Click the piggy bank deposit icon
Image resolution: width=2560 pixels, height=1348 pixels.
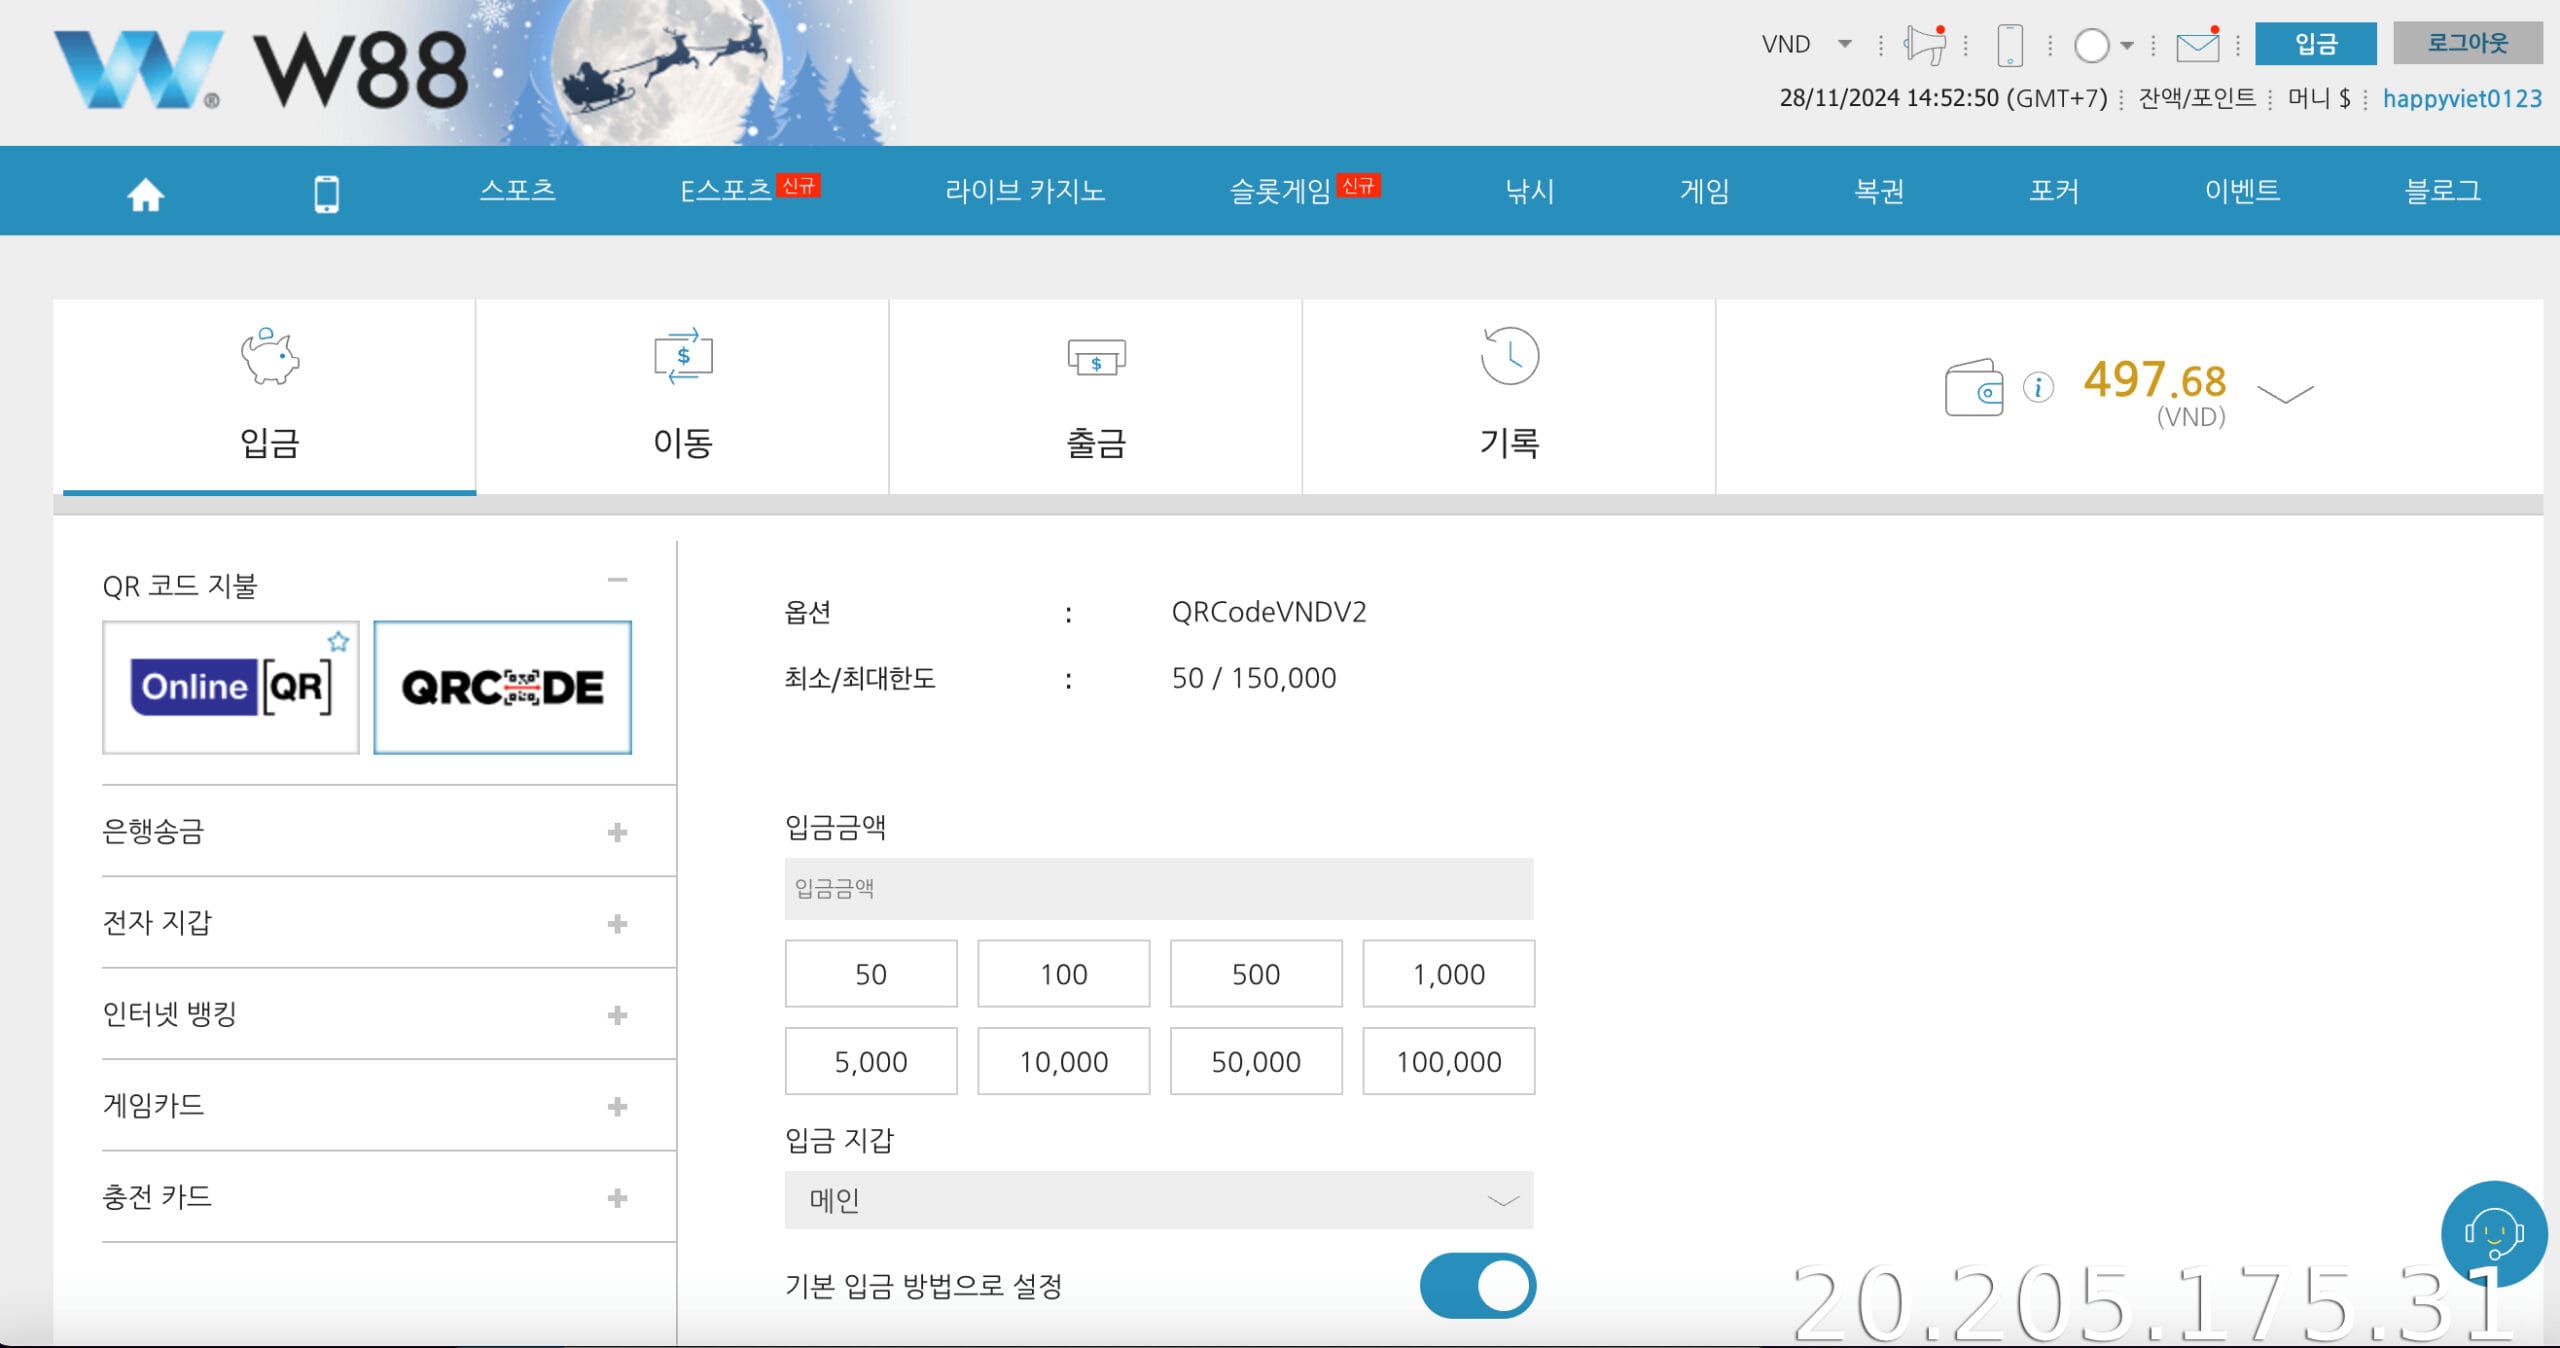coord(270,356)
